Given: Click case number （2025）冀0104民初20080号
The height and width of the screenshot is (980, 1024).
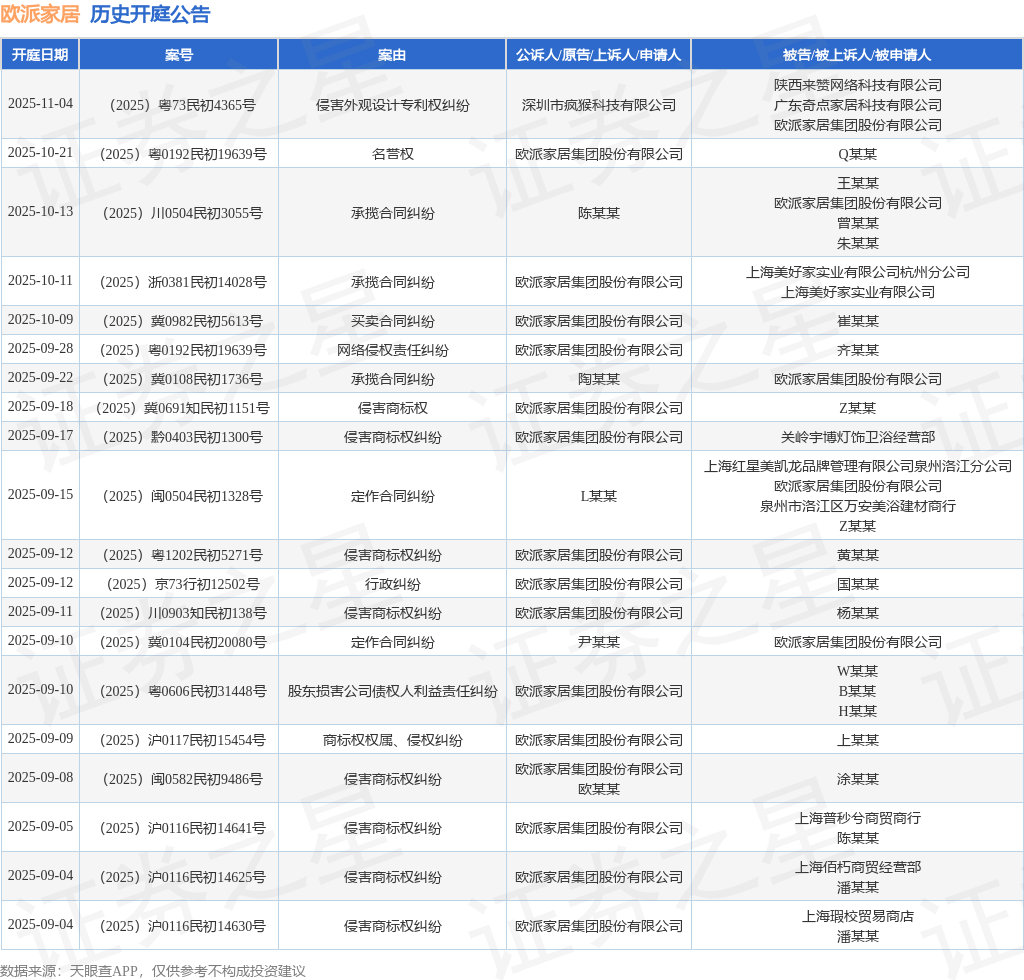Looking at the screenshot, I should click(x=179, y=642).
